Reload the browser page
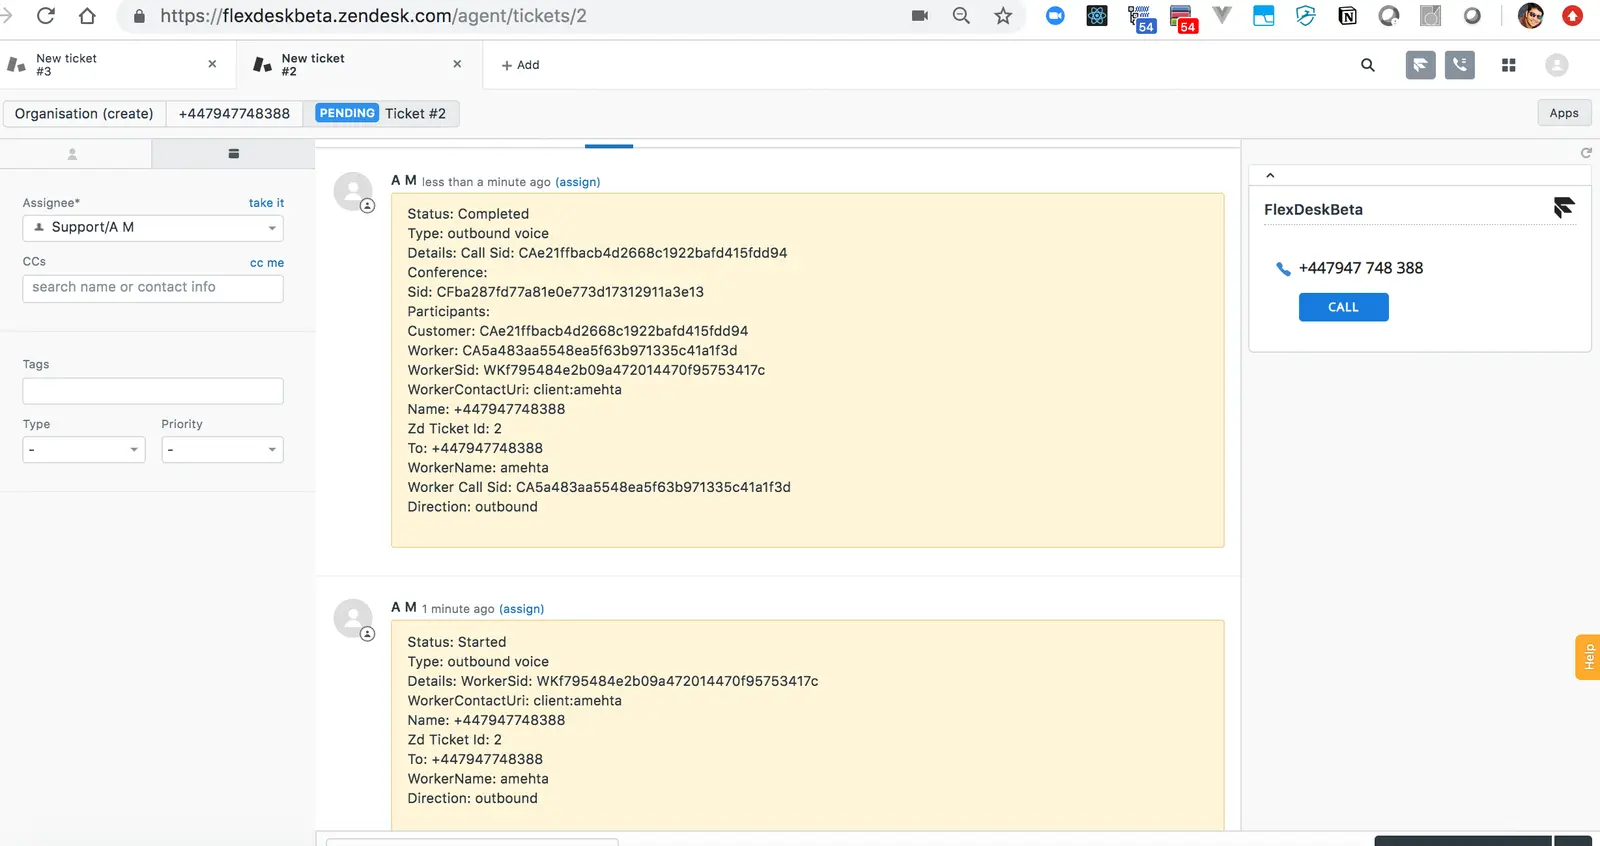Viewport: 1600px width, 846px height. coord(45,15)
